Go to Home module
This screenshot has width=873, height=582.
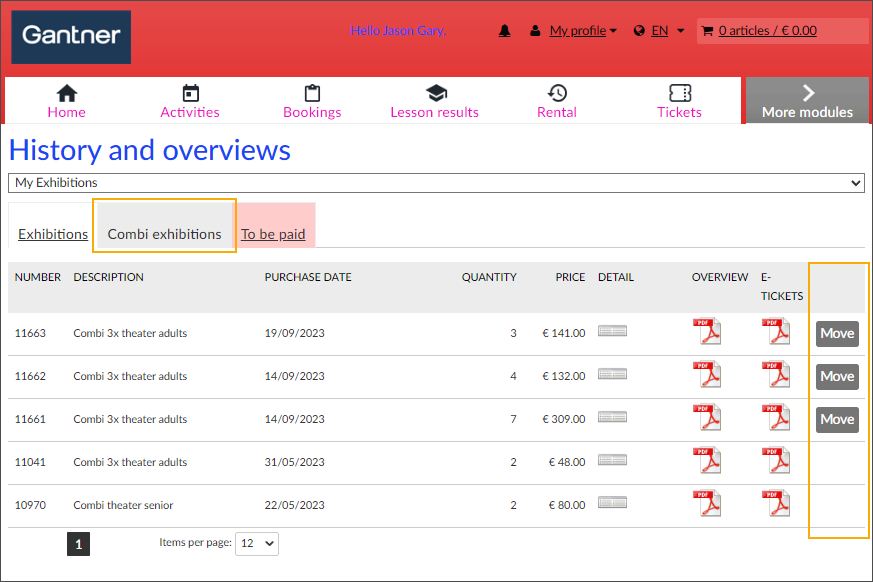pos(66,102)
